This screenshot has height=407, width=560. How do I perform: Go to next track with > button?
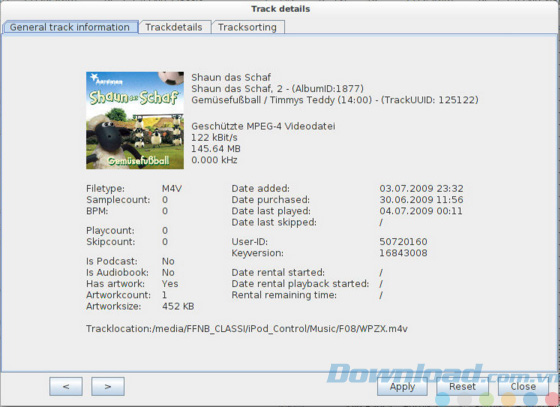[x=108, y=386]
